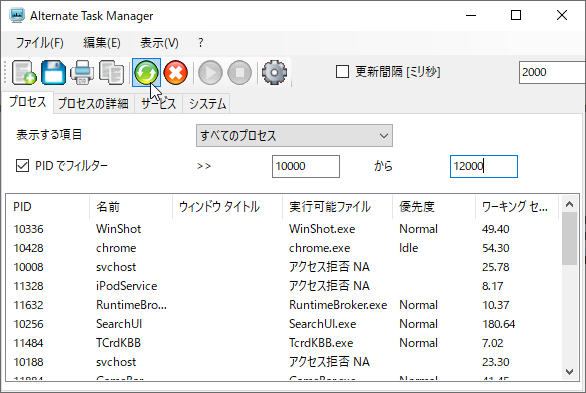Click the grayed-out stop icon

(x=240, y=72)
